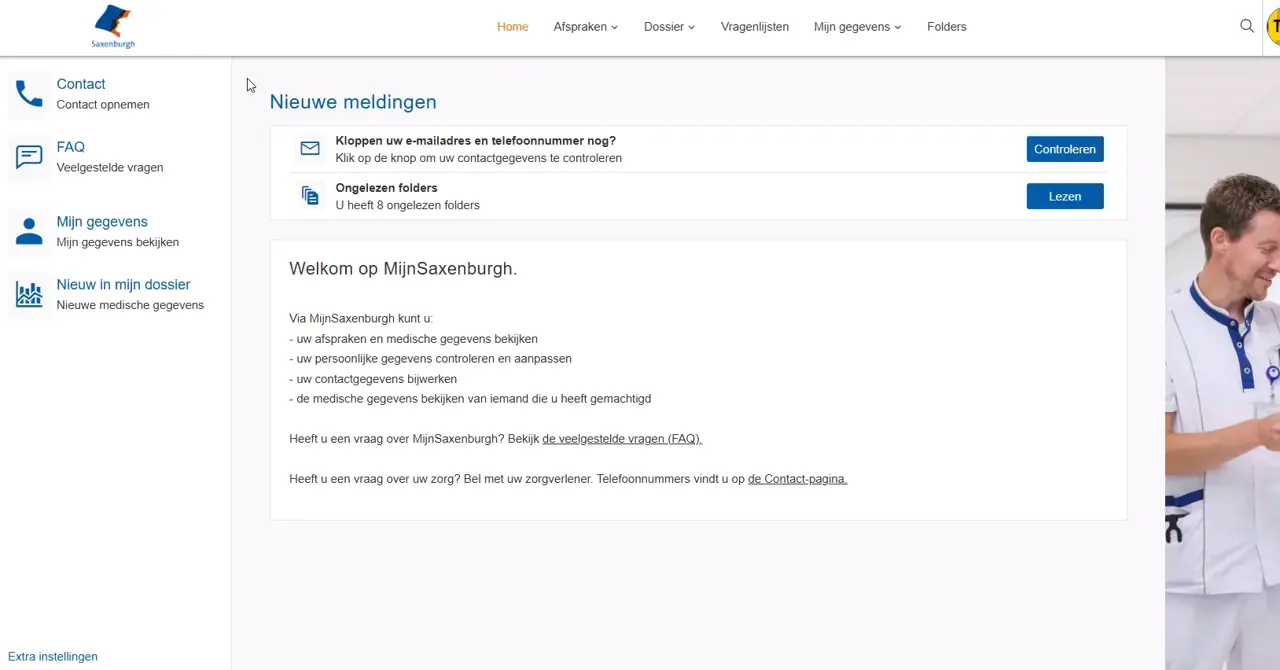The width and height of the screenshot is (1280, 670).
Task: Open the Extra instellingen link
Action: [x=53, y=657]
